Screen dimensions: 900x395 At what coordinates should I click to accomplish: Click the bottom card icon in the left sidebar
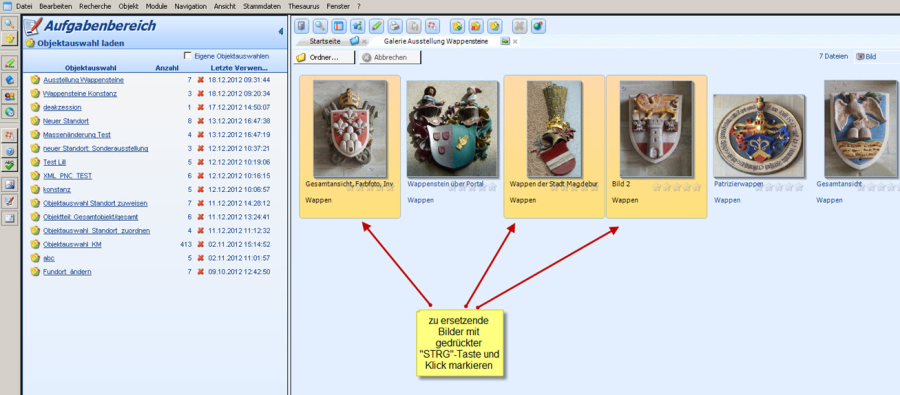point(9,218)
